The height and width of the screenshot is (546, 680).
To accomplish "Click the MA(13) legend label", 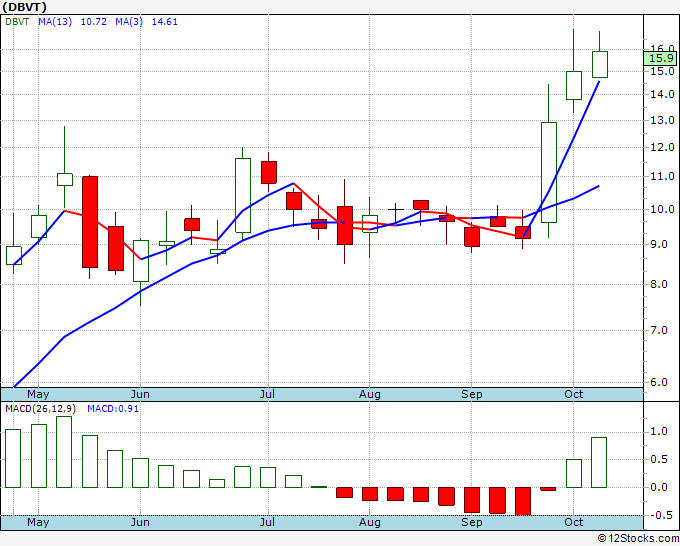I will click(55, 22).
